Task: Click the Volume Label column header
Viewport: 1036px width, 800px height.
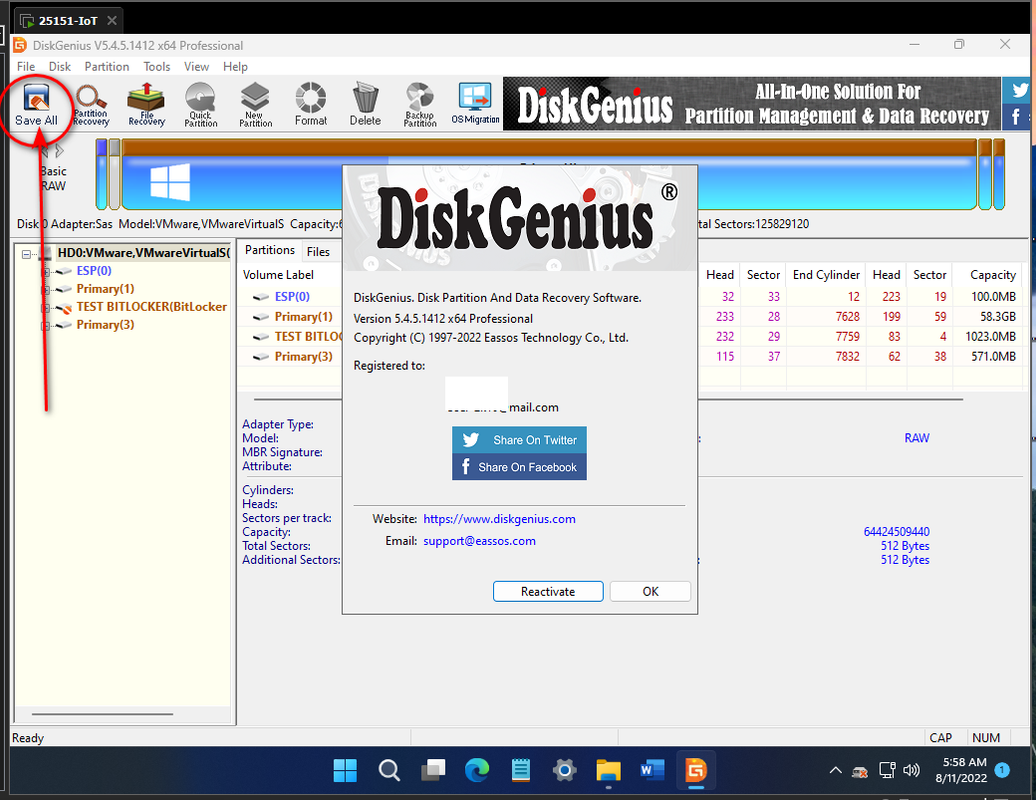Action: click(278, 275)
